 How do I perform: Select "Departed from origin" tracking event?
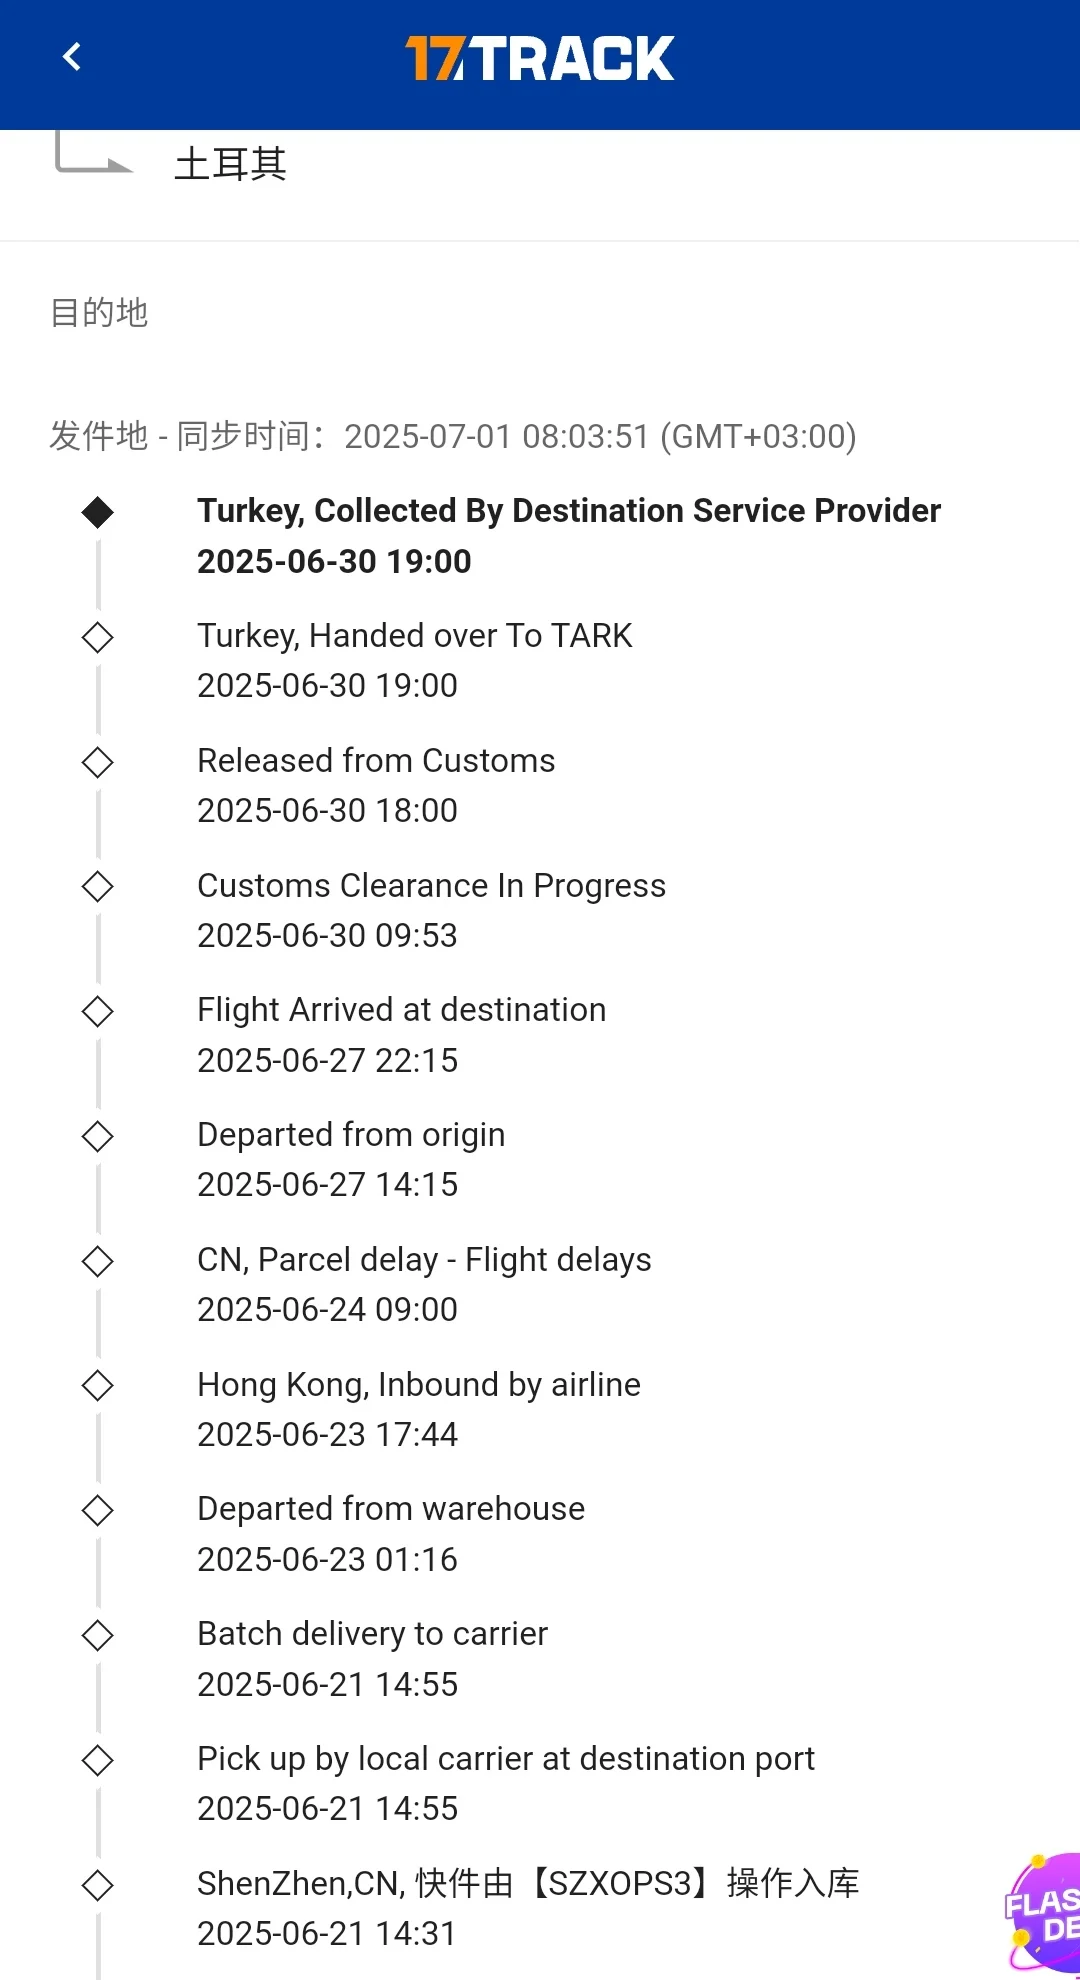(351, 1135)
